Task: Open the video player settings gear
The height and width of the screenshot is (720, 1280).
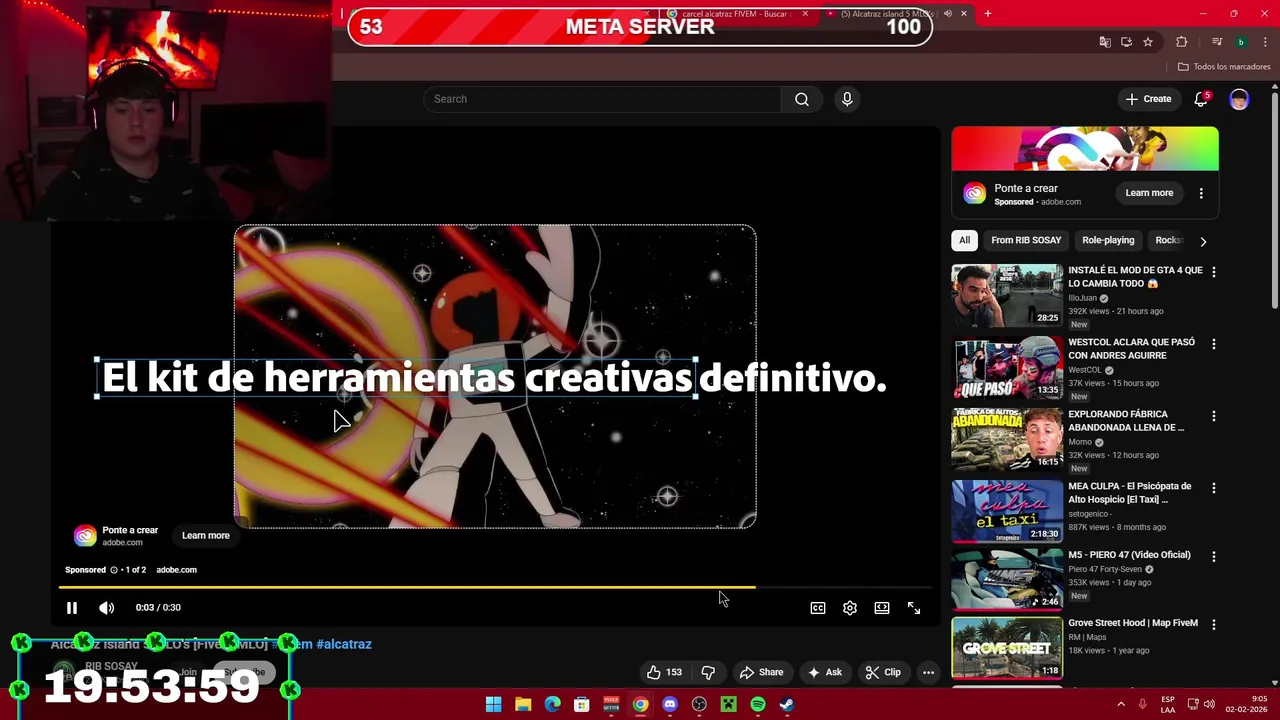Action: pos(850,608)
